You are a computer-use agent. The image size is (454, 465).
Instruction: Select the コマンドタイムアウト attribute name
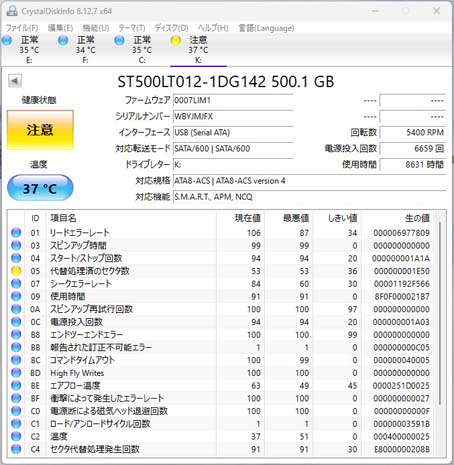tap(82, 360)
